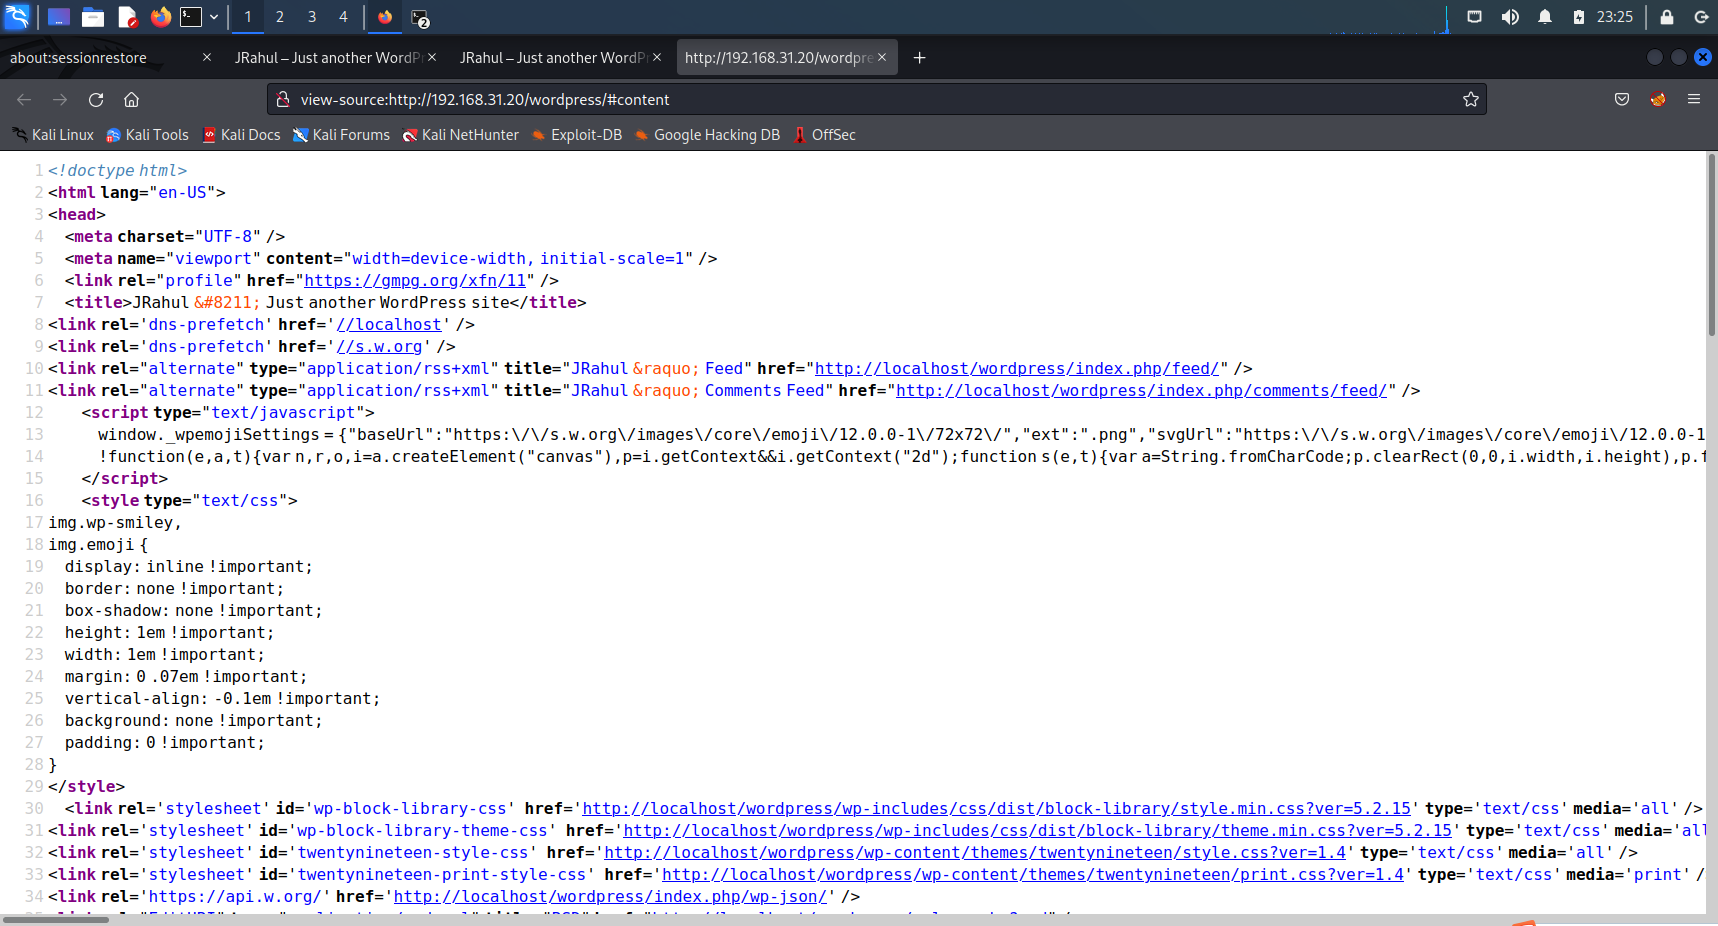Follow the https://gmpg.org/xfn/11 link
Viewport: 1718px width, 926px height.
point(415,281)
